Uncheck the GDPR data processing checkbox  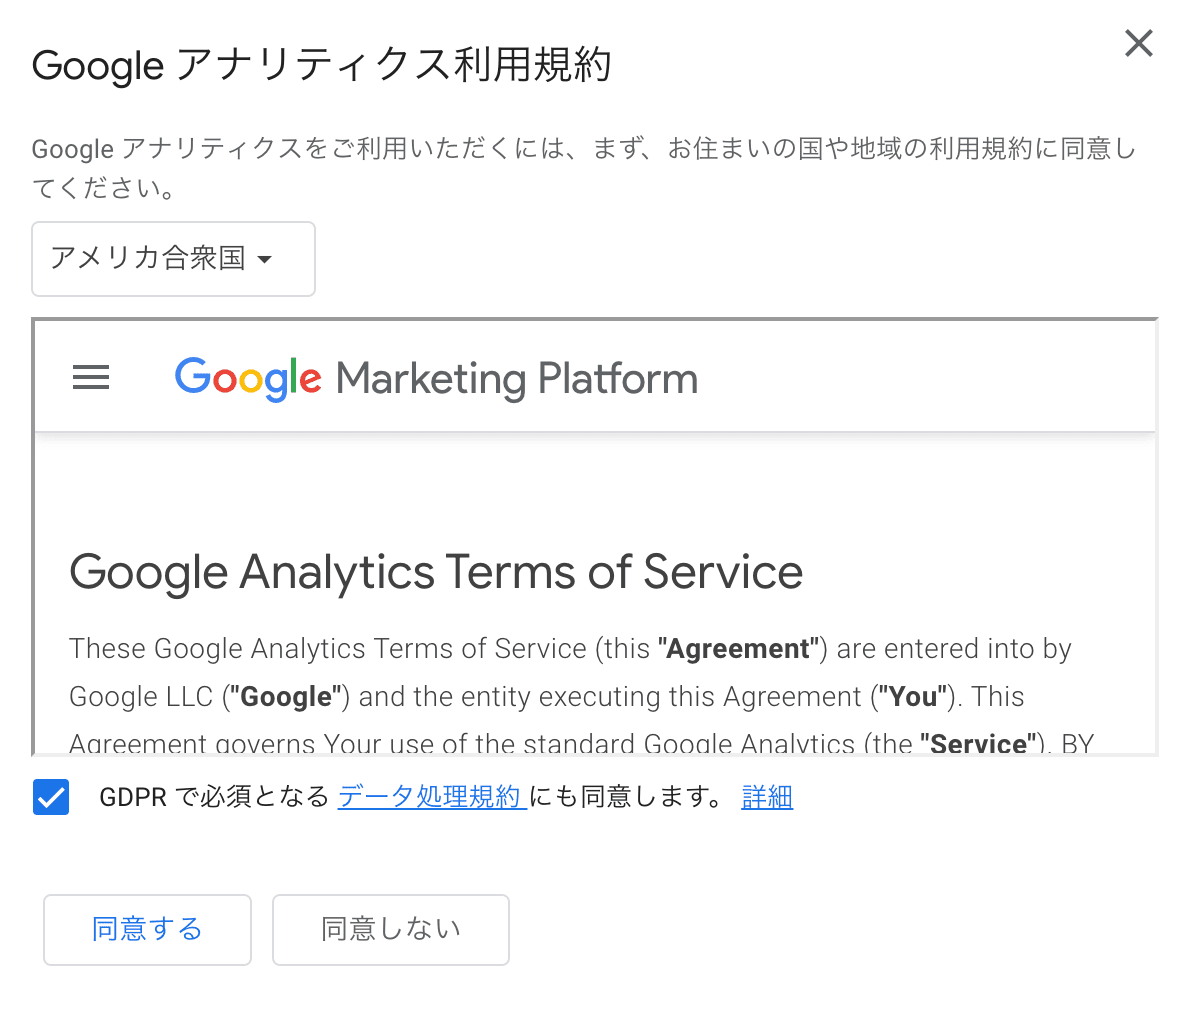(x=51, y=798)
